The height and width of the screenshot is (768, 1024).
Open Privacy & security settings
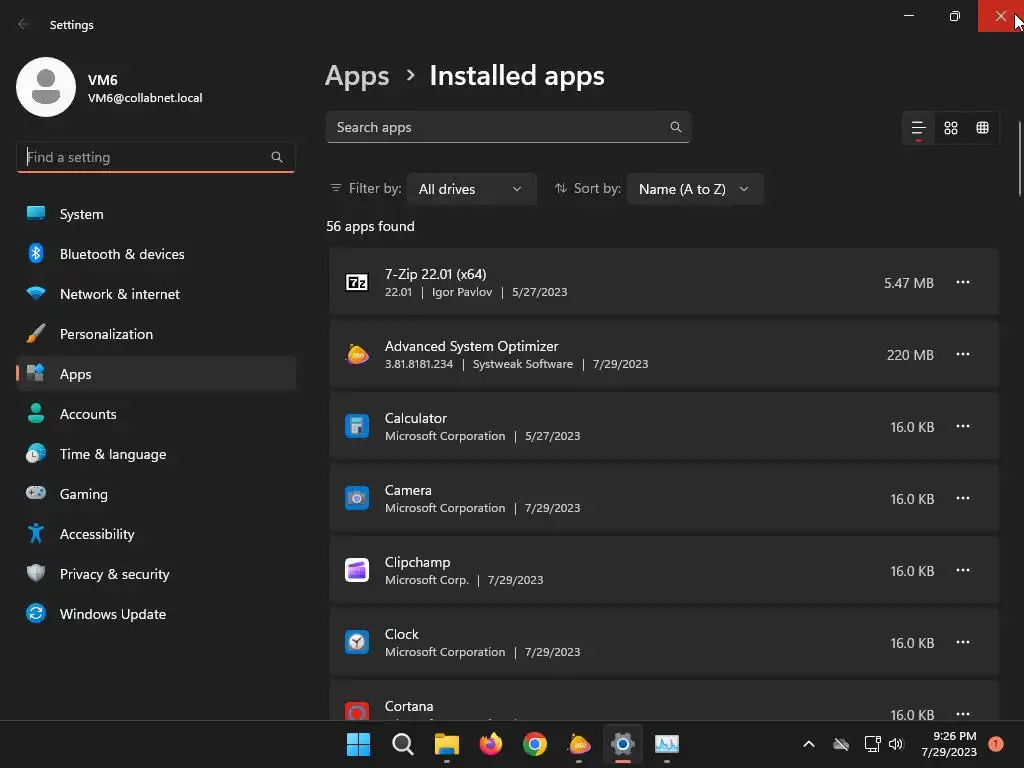click(114, 574)
